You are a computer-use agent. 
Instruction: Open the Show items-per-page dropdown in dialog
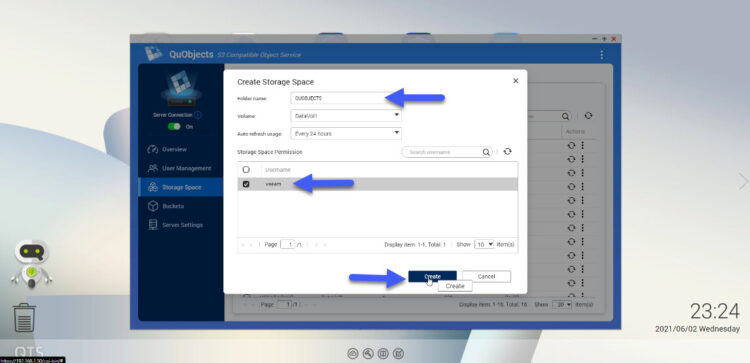pos(484,244)
